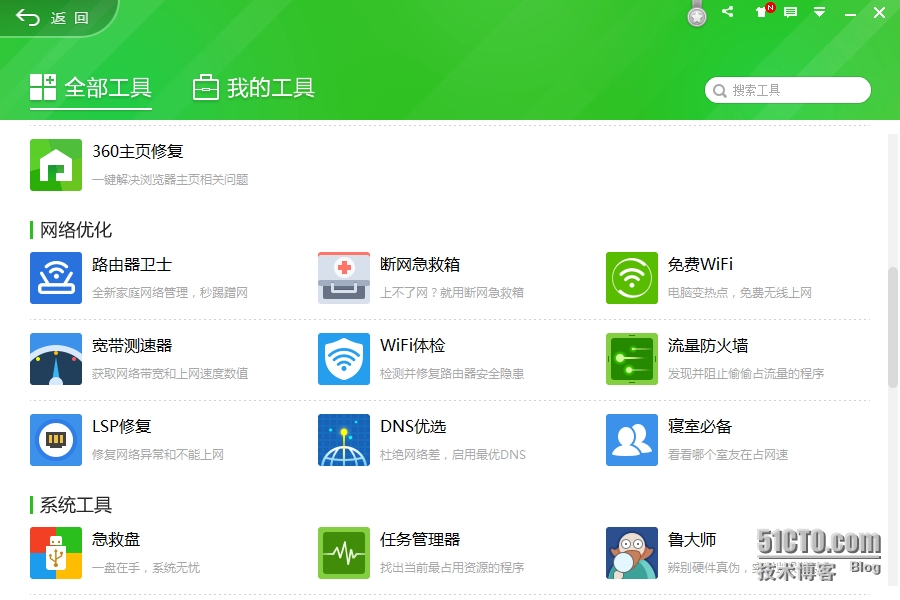
Task: Click description 电脑变热点，免费无线上网
Action: [x=740, y=293]
